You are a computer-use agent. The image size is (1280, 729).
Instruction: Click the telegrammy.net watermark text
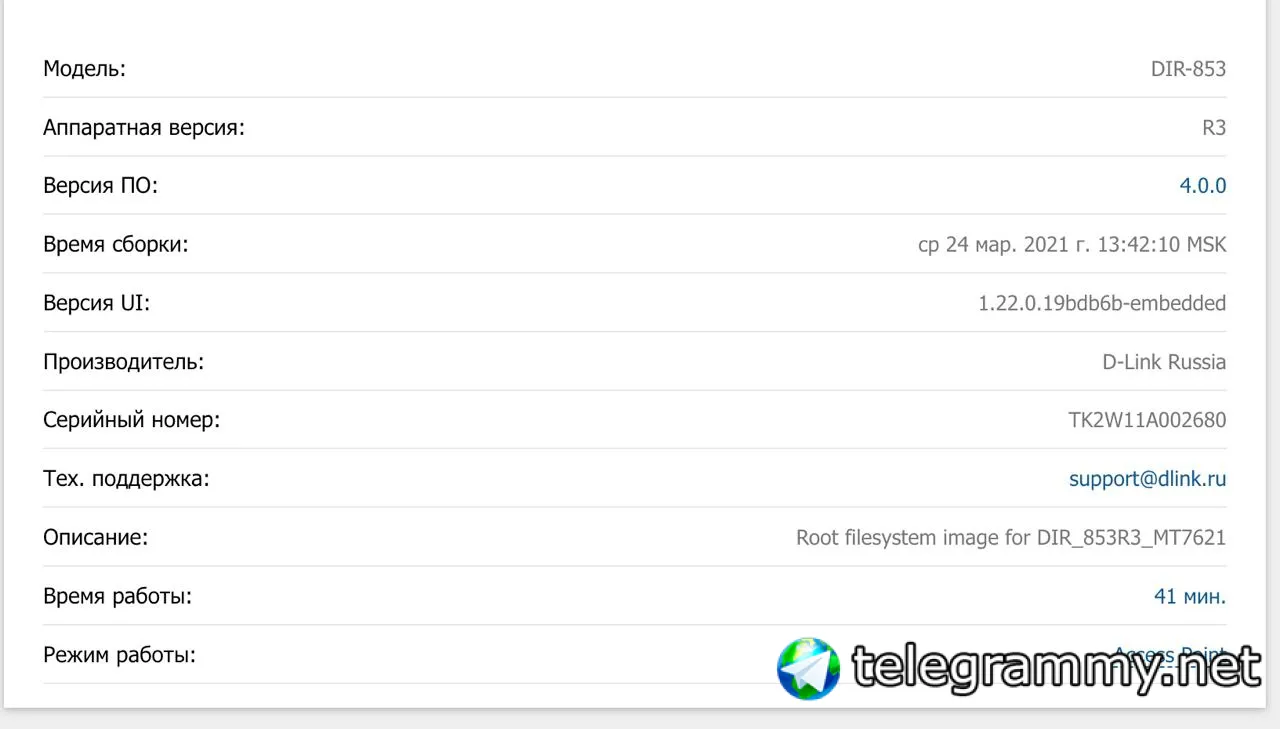pos(1056,667)
